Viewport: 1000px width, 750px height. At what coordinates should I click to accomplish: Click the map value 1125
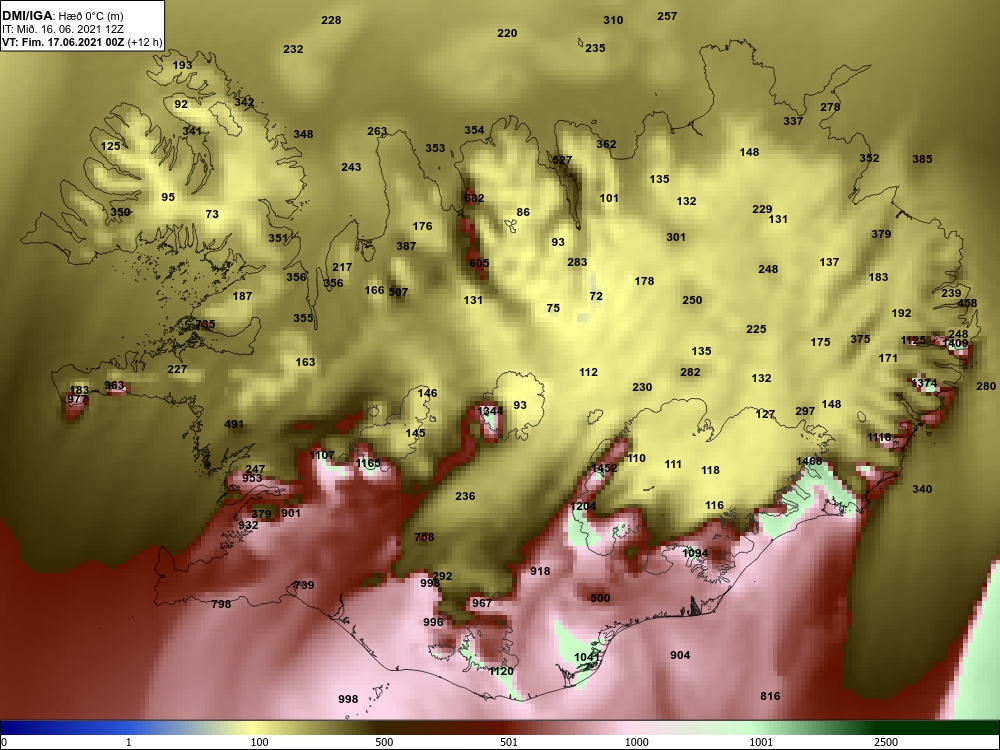click(913, 340)
